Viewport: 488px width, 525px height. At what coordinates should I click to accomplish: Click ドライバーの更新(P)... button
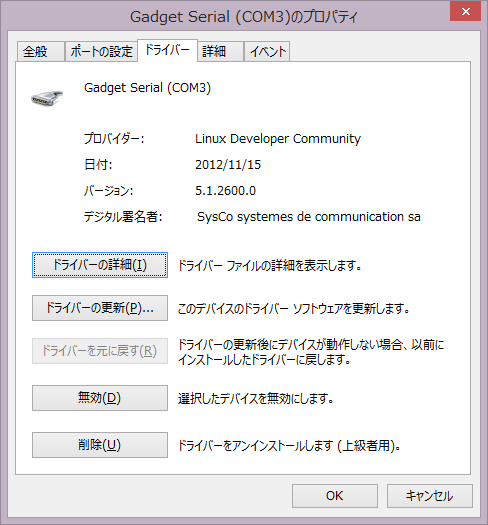[100, 308]
